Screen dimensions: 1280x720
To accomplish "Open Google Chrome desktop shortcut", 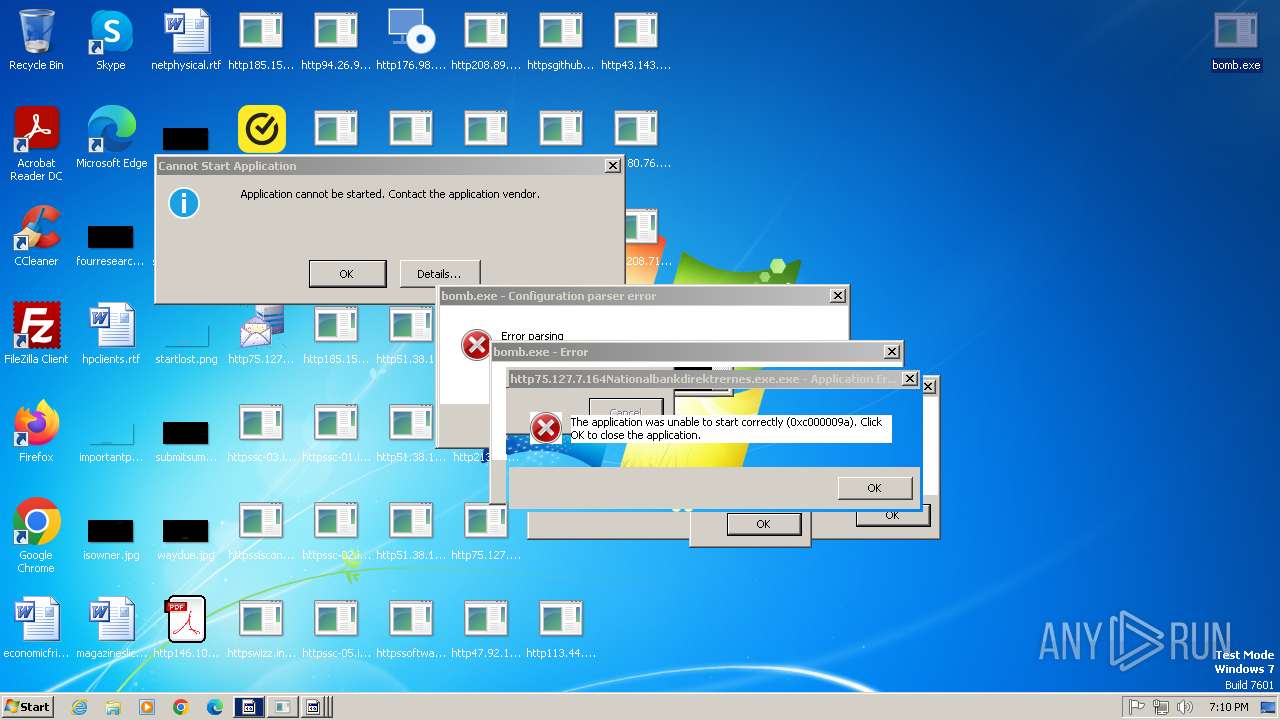I will pos(36,535).
